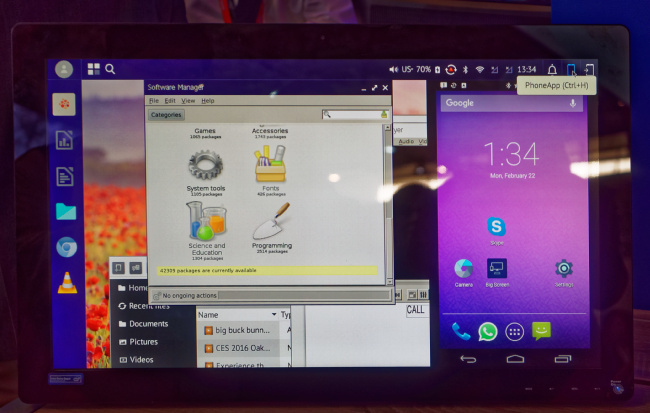Viewport: 650px width, 413px height.
Task: Open the phone app drawer
Action: 514,332
